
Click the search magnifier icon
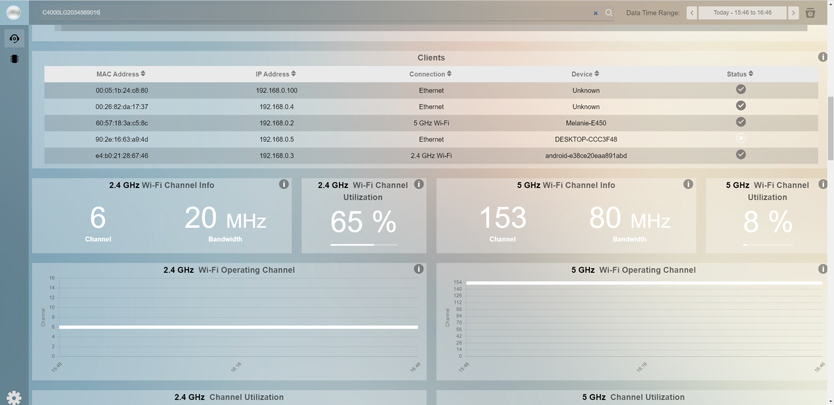[608, 13]
